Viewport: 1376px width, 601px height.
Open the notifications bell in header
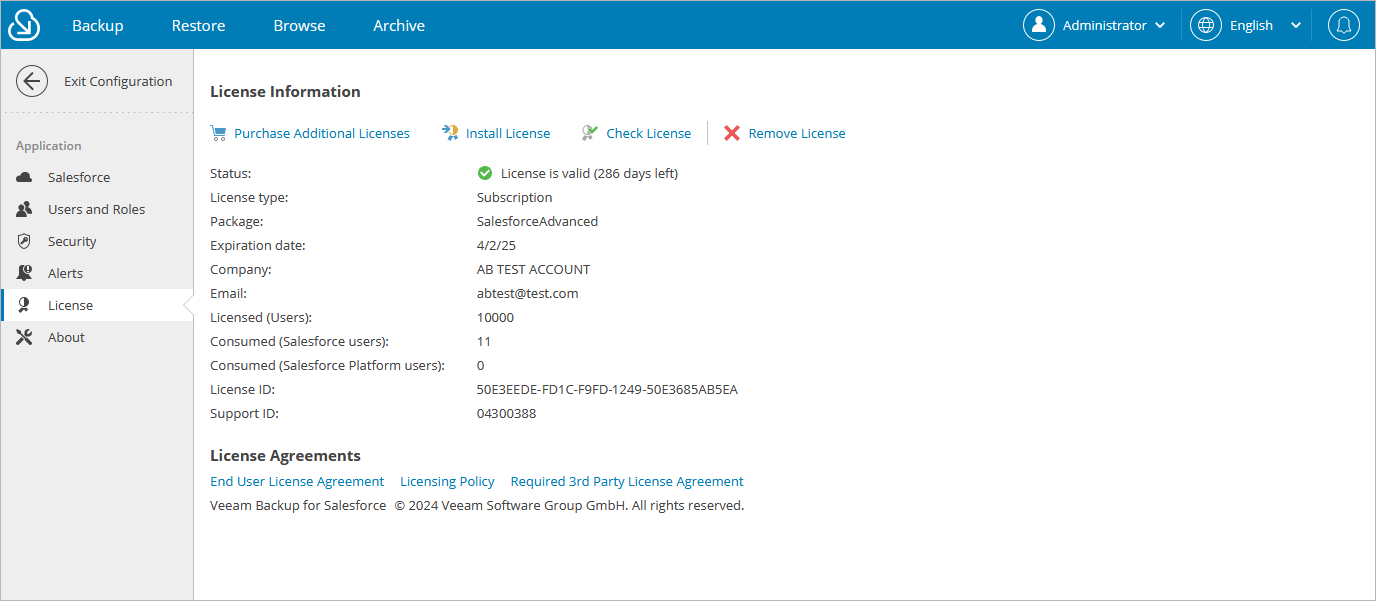tap(1344, 25)
